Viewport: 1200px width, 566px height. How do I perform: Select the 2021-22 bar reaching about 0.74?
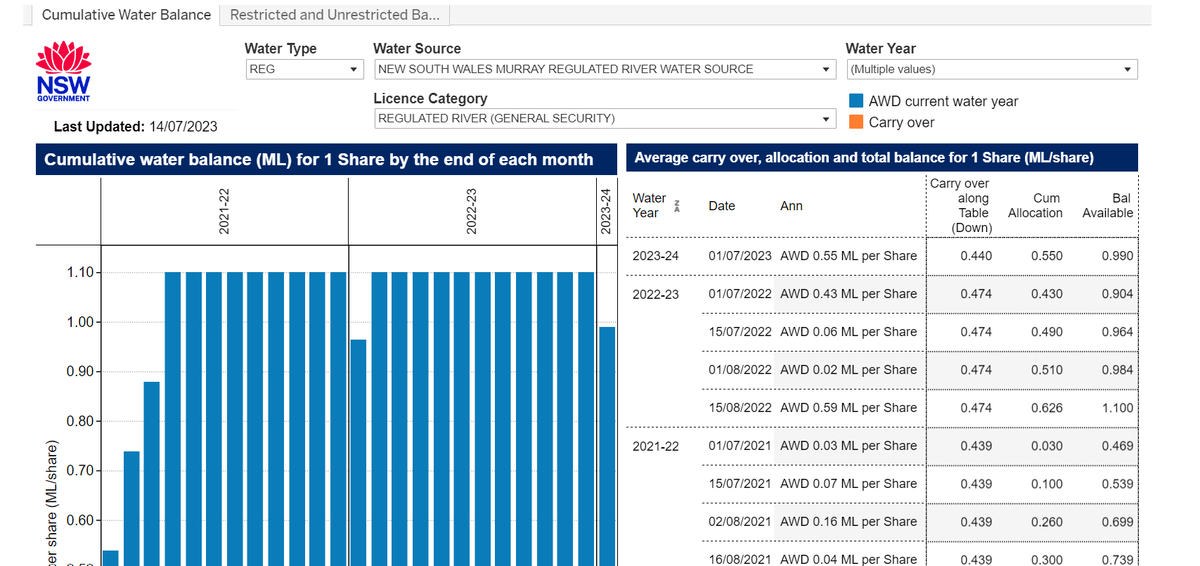tap(131, 508)
